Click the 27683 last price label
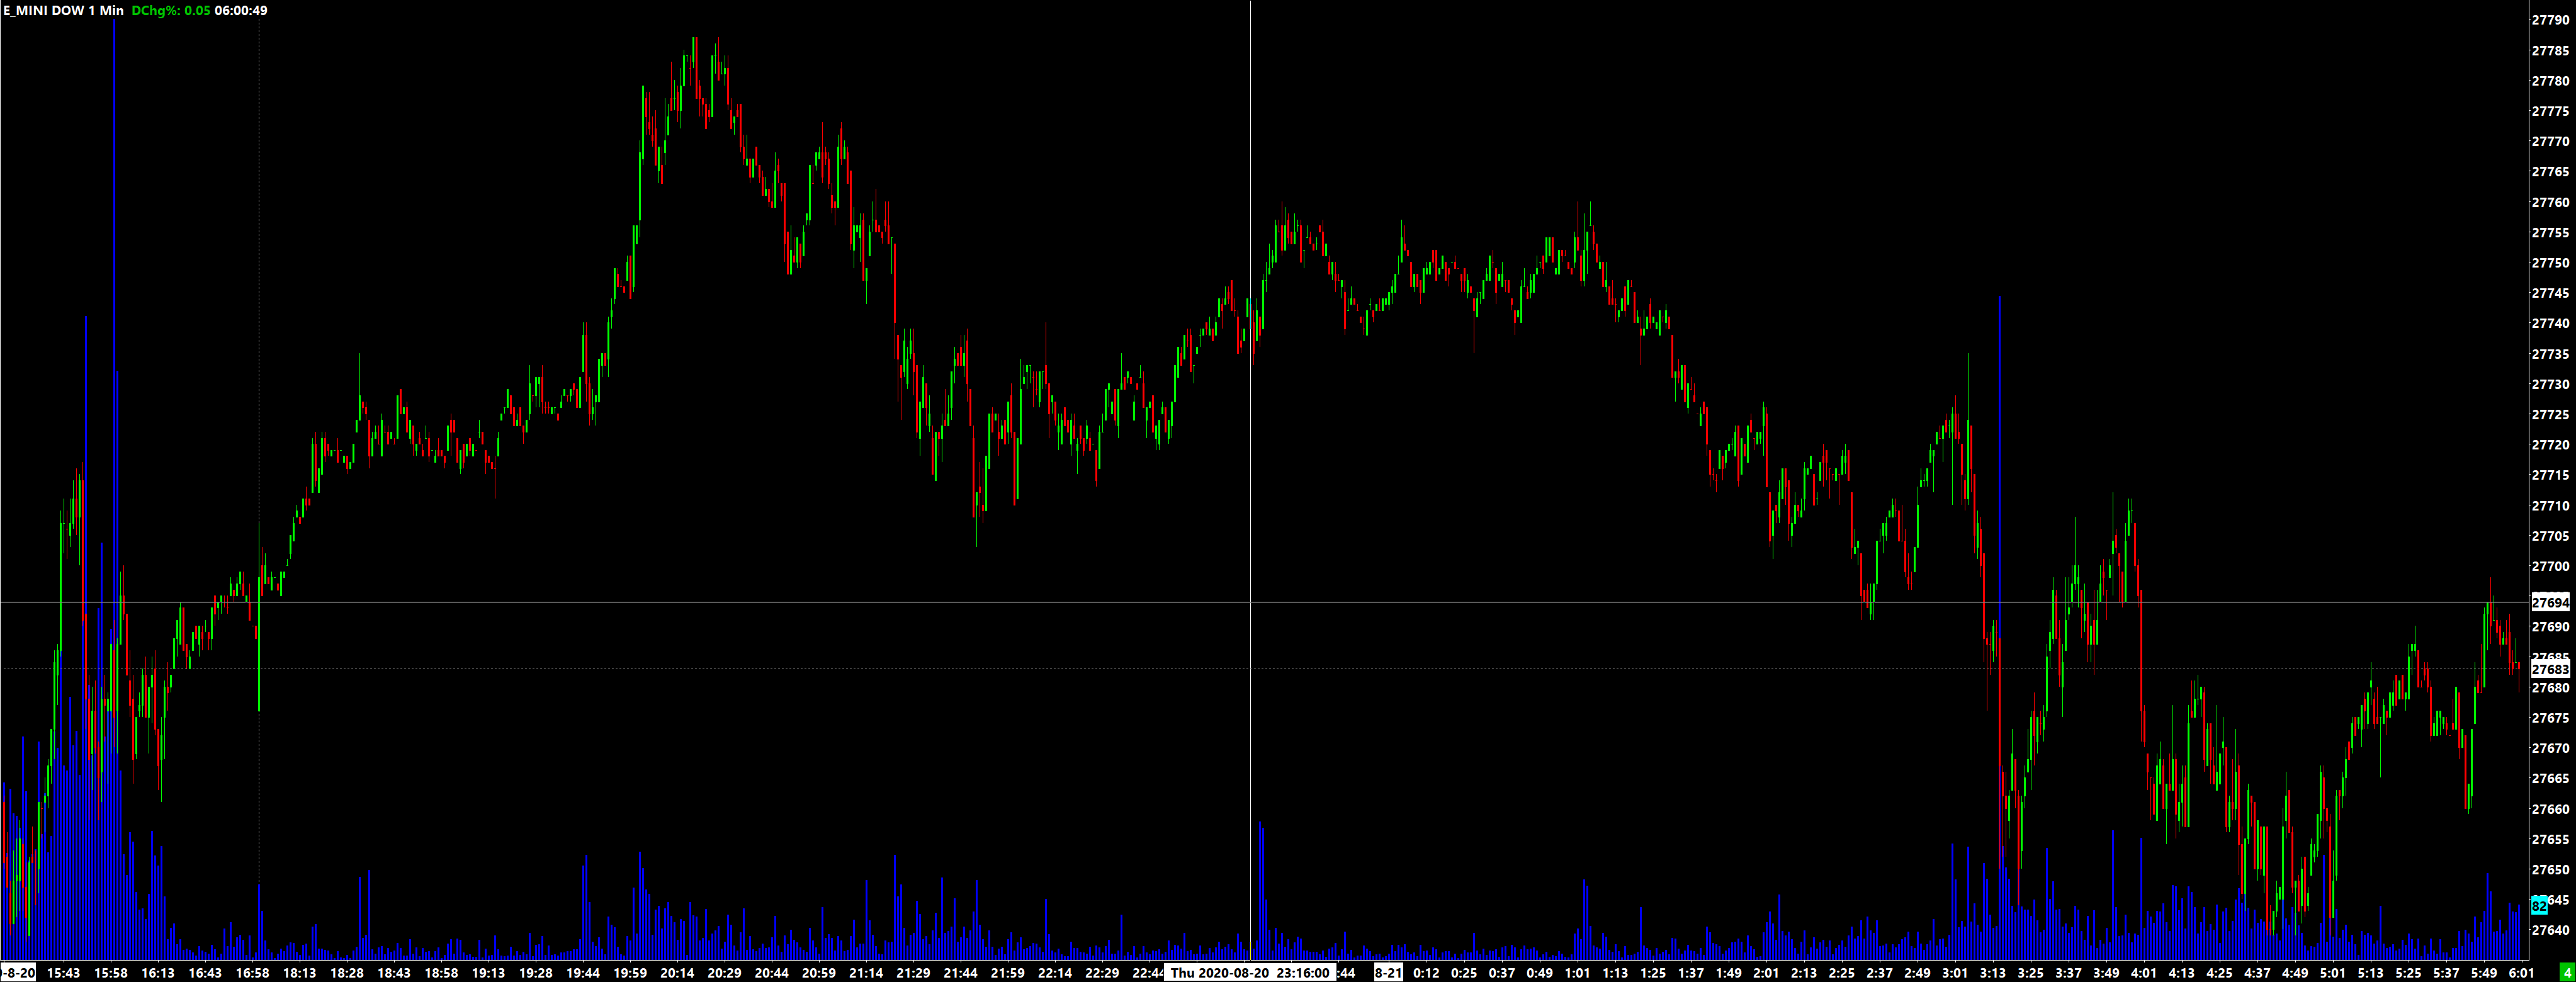Image resolution: width=2576 pixels, height=982 pixels. tap(2550, 669)
